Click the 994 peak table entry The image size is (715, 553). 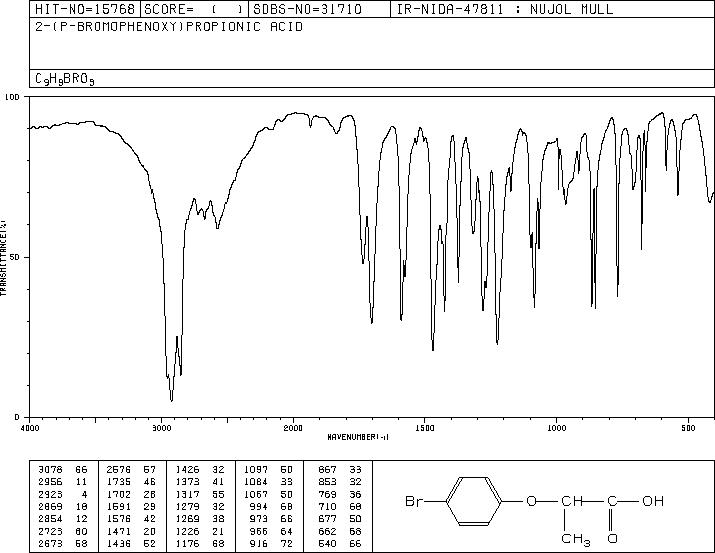259,506
